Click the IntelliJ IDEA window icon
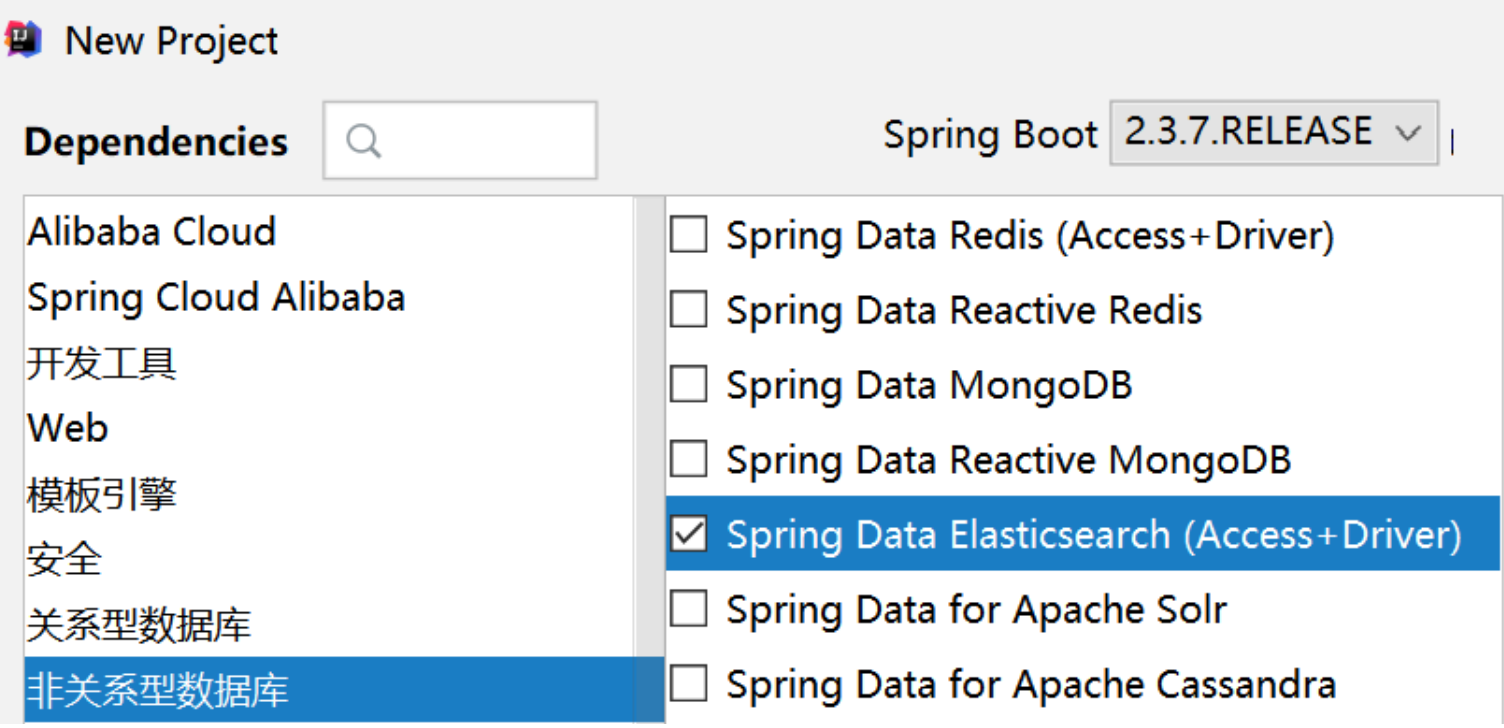This screenshot has height=728, width=1504. pos(23,40)
